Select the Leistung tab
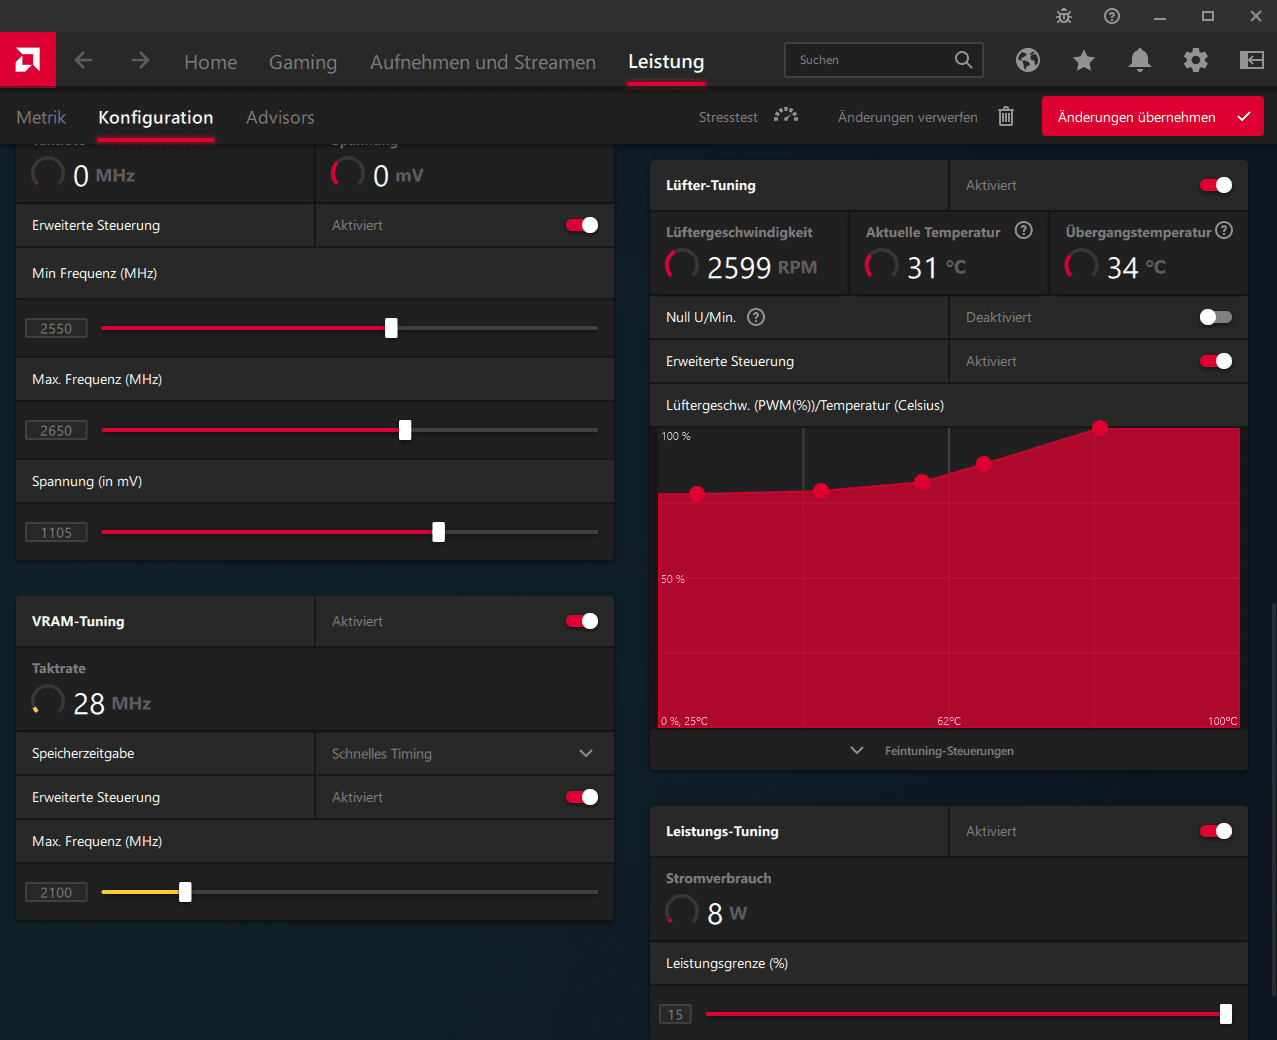This screenshot has height=1040, width=1277. (x=666, y=62)
